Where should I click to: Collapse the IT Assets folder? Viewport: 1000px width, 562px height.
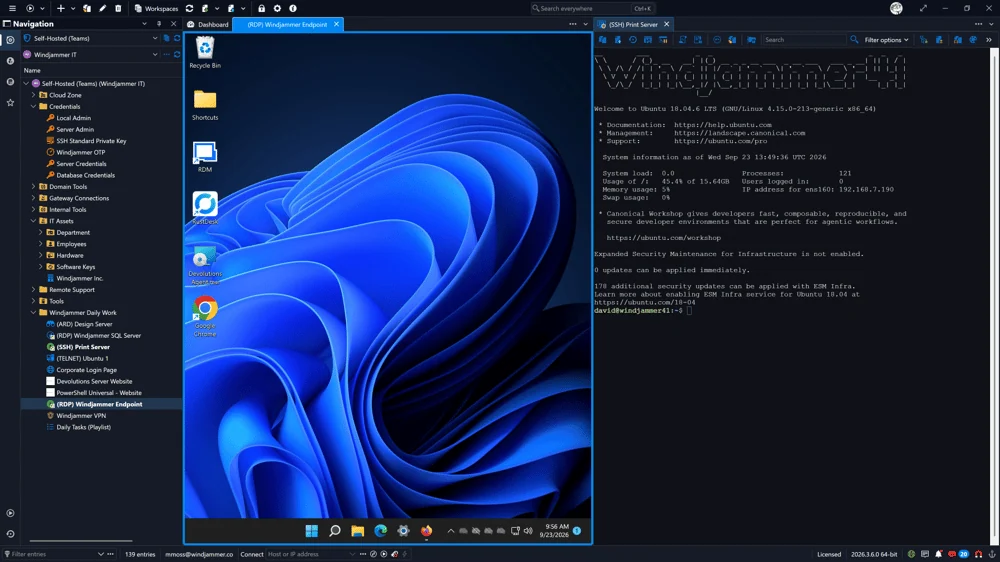tap(34, 221)
